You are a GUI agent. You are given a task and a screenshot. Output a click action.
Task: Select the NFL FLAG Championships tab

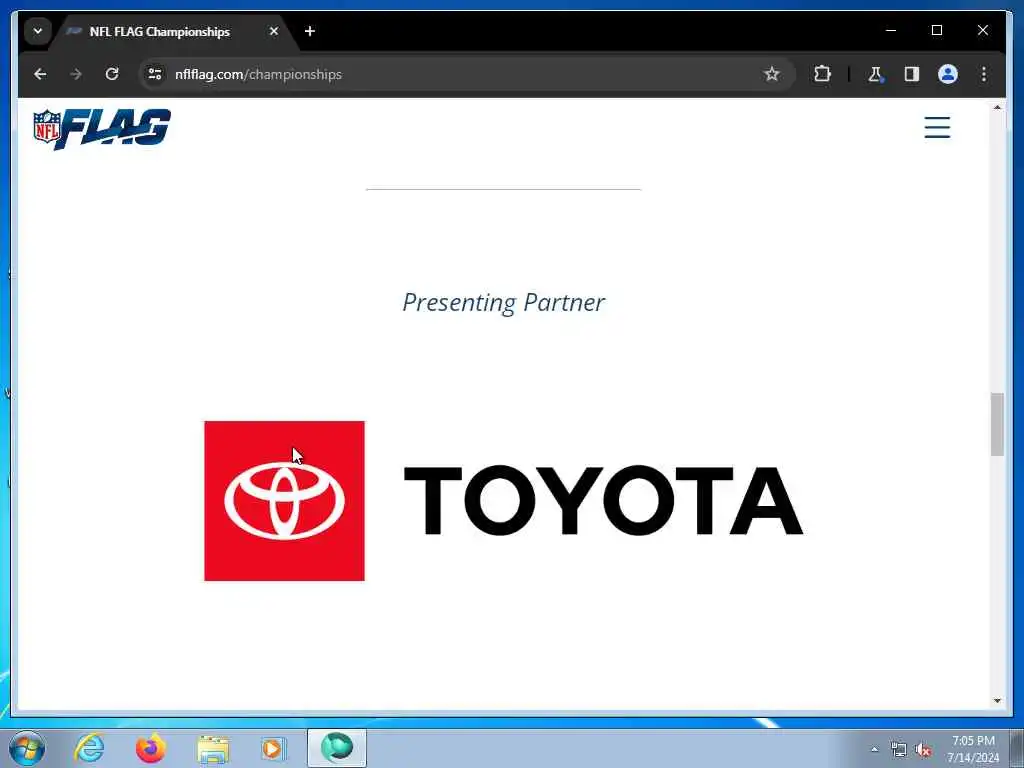click(173, 31)
